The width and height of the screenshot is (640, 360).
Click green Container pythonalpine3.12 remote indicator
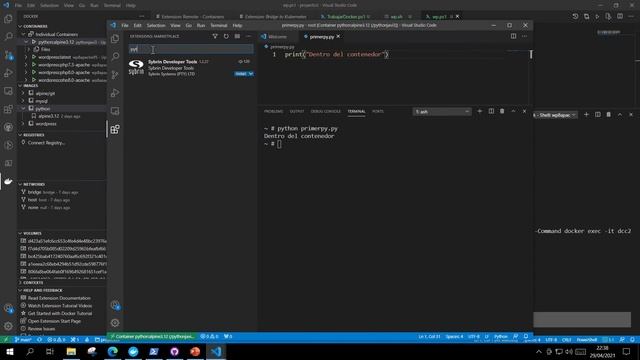point(152,336)
